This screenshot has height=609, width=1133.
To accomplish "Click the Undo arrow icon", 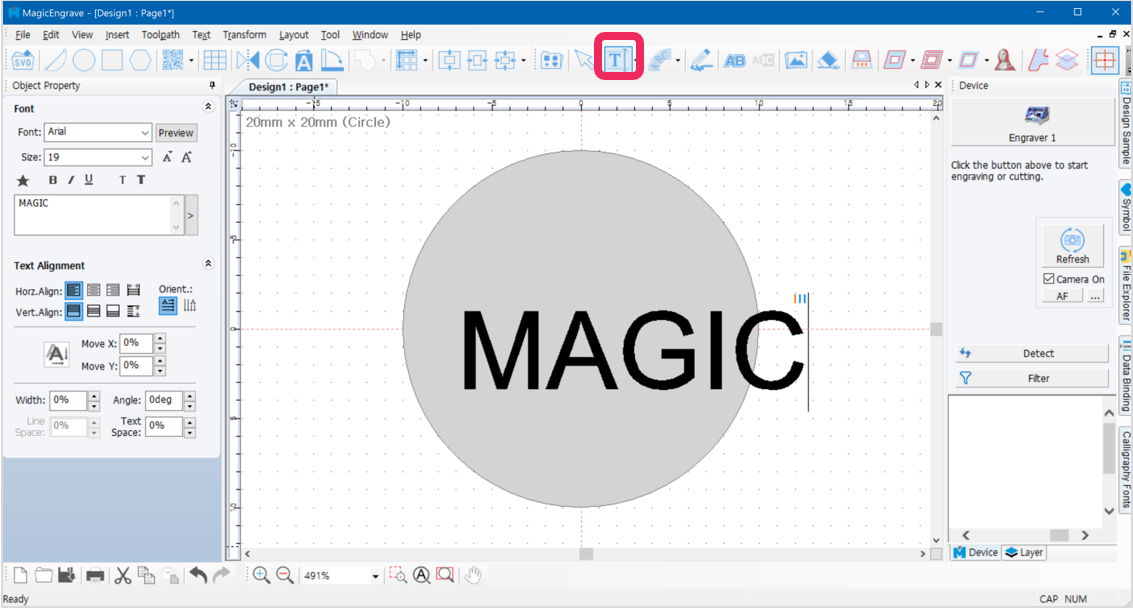I will click(198, 575).
